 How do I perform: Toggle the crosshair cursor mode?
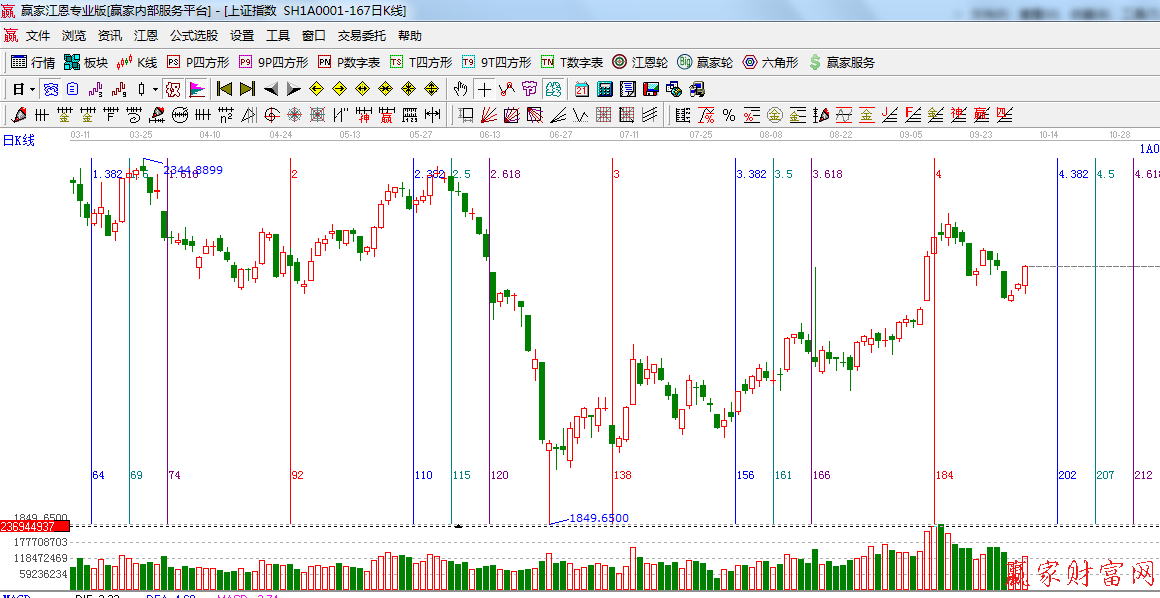(484, 89)
